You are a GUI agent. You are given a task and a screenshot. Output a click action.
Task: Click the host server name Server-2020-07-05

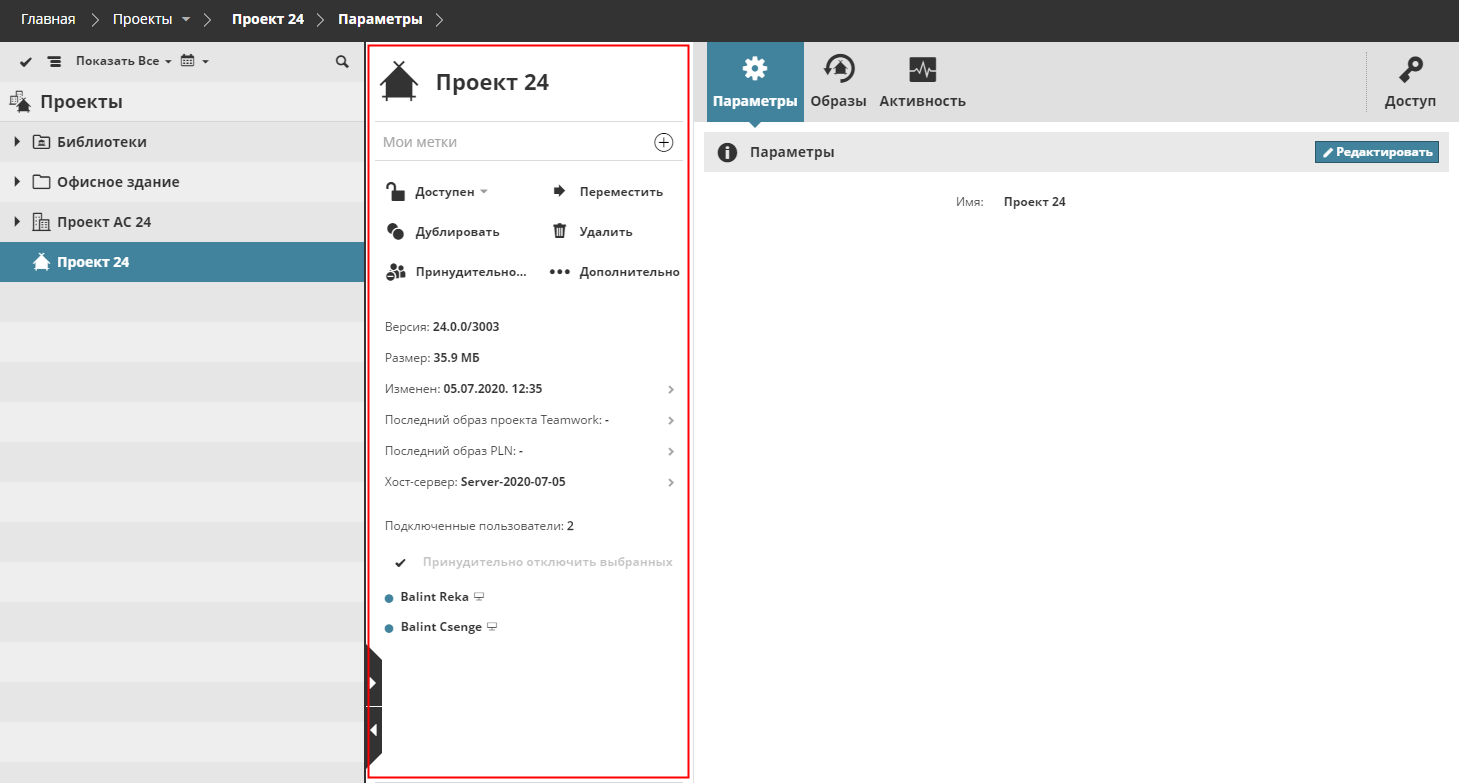click(x=513, y=482)
